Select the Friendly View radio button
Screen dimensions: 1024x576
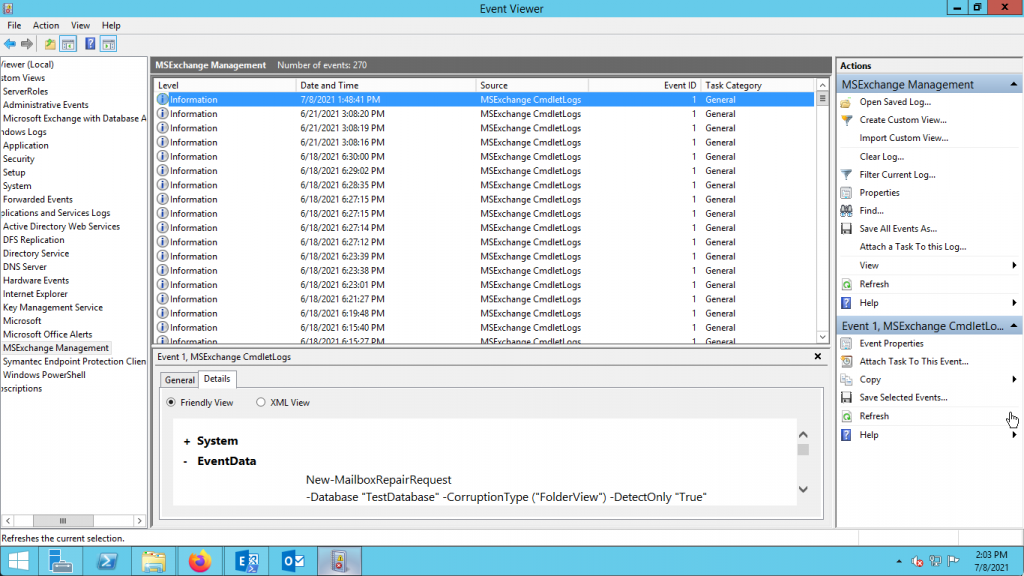[x=171, y=402]
